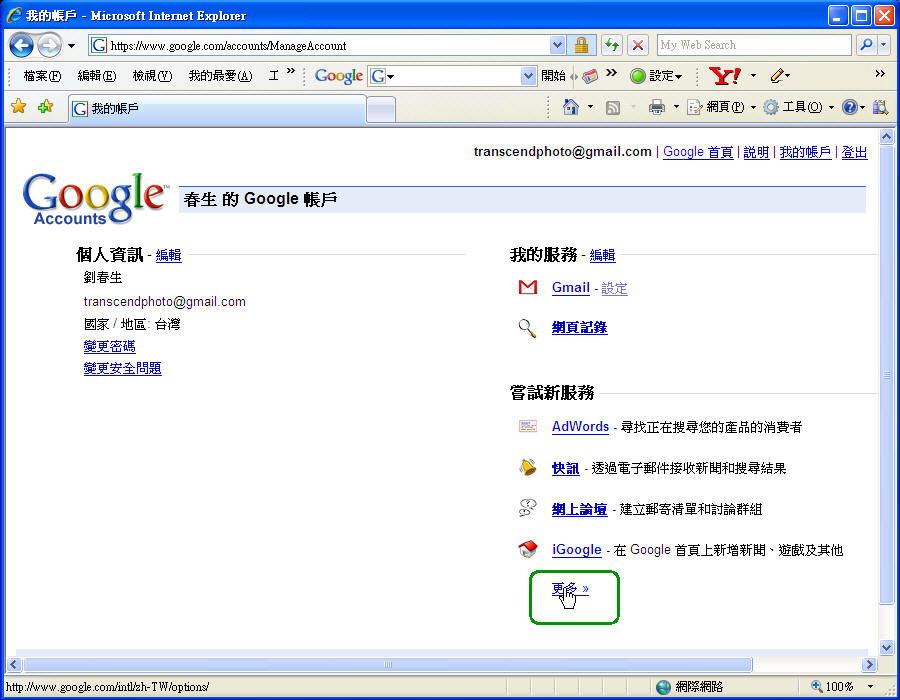Image resolution: width=900 pixels, height=700 pixels.
Task: Expand the Google toolbar search dropdown
Action: [528, 76]
